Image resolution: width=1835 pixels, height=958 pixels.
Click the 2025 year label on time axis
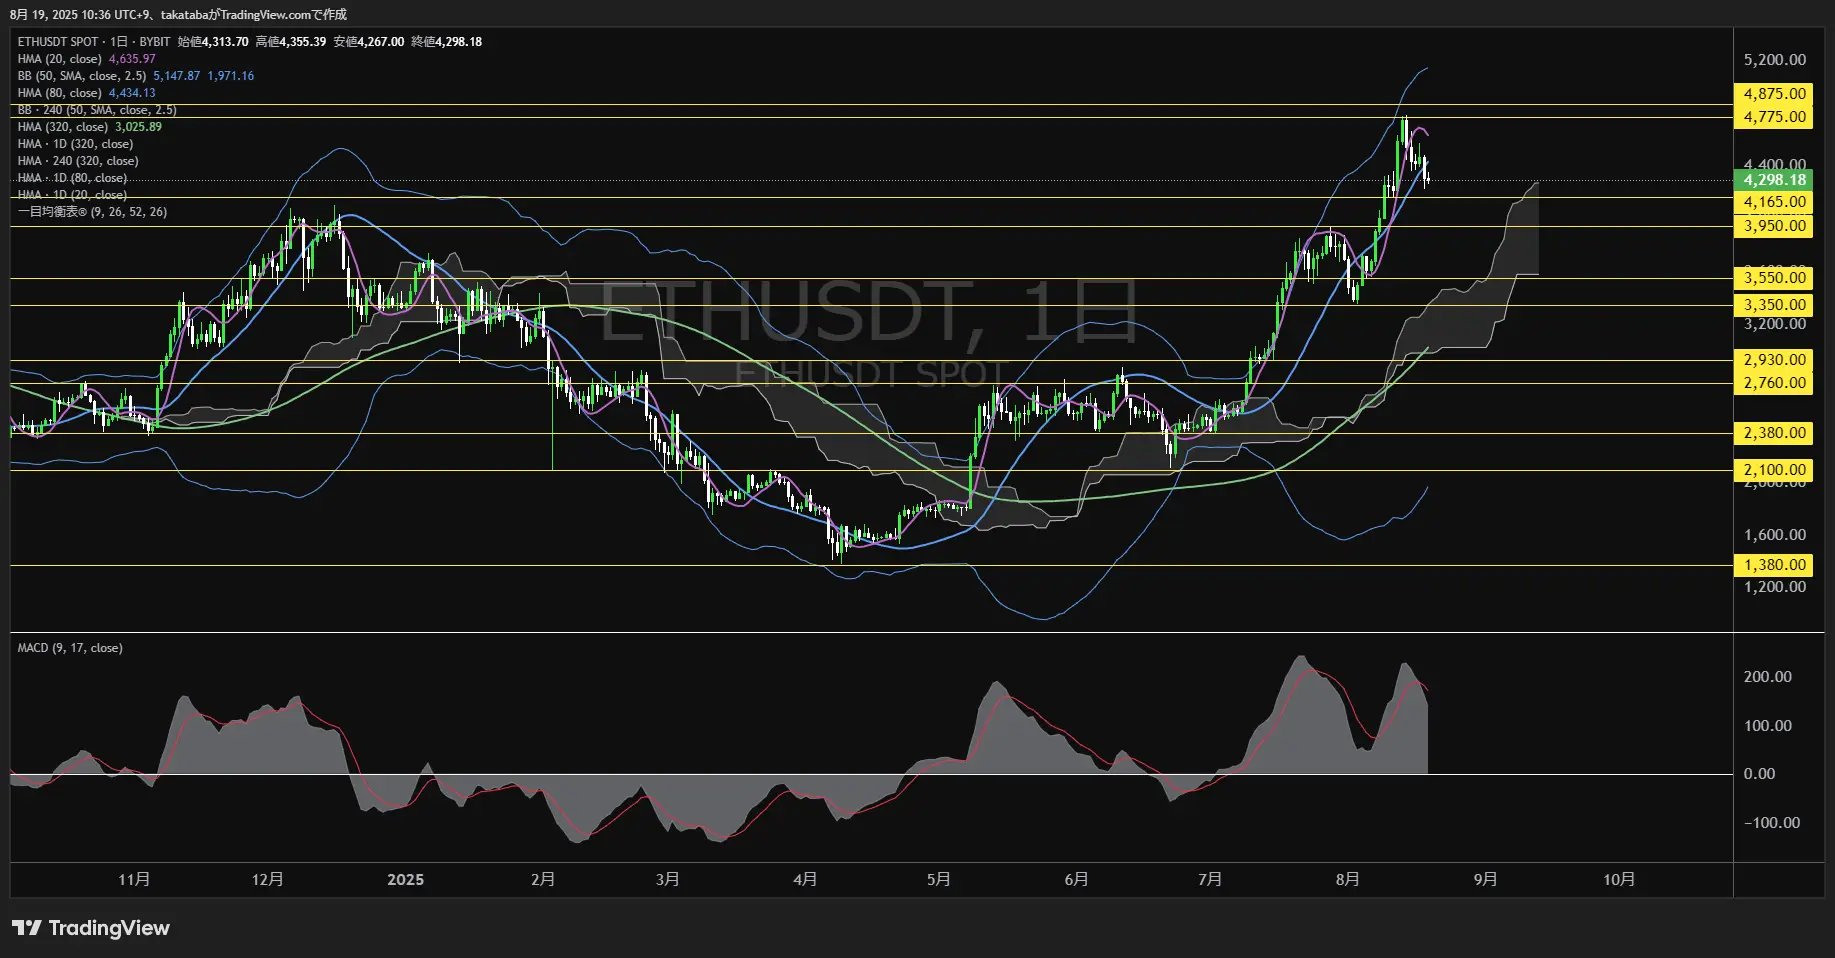click(405, 880)
